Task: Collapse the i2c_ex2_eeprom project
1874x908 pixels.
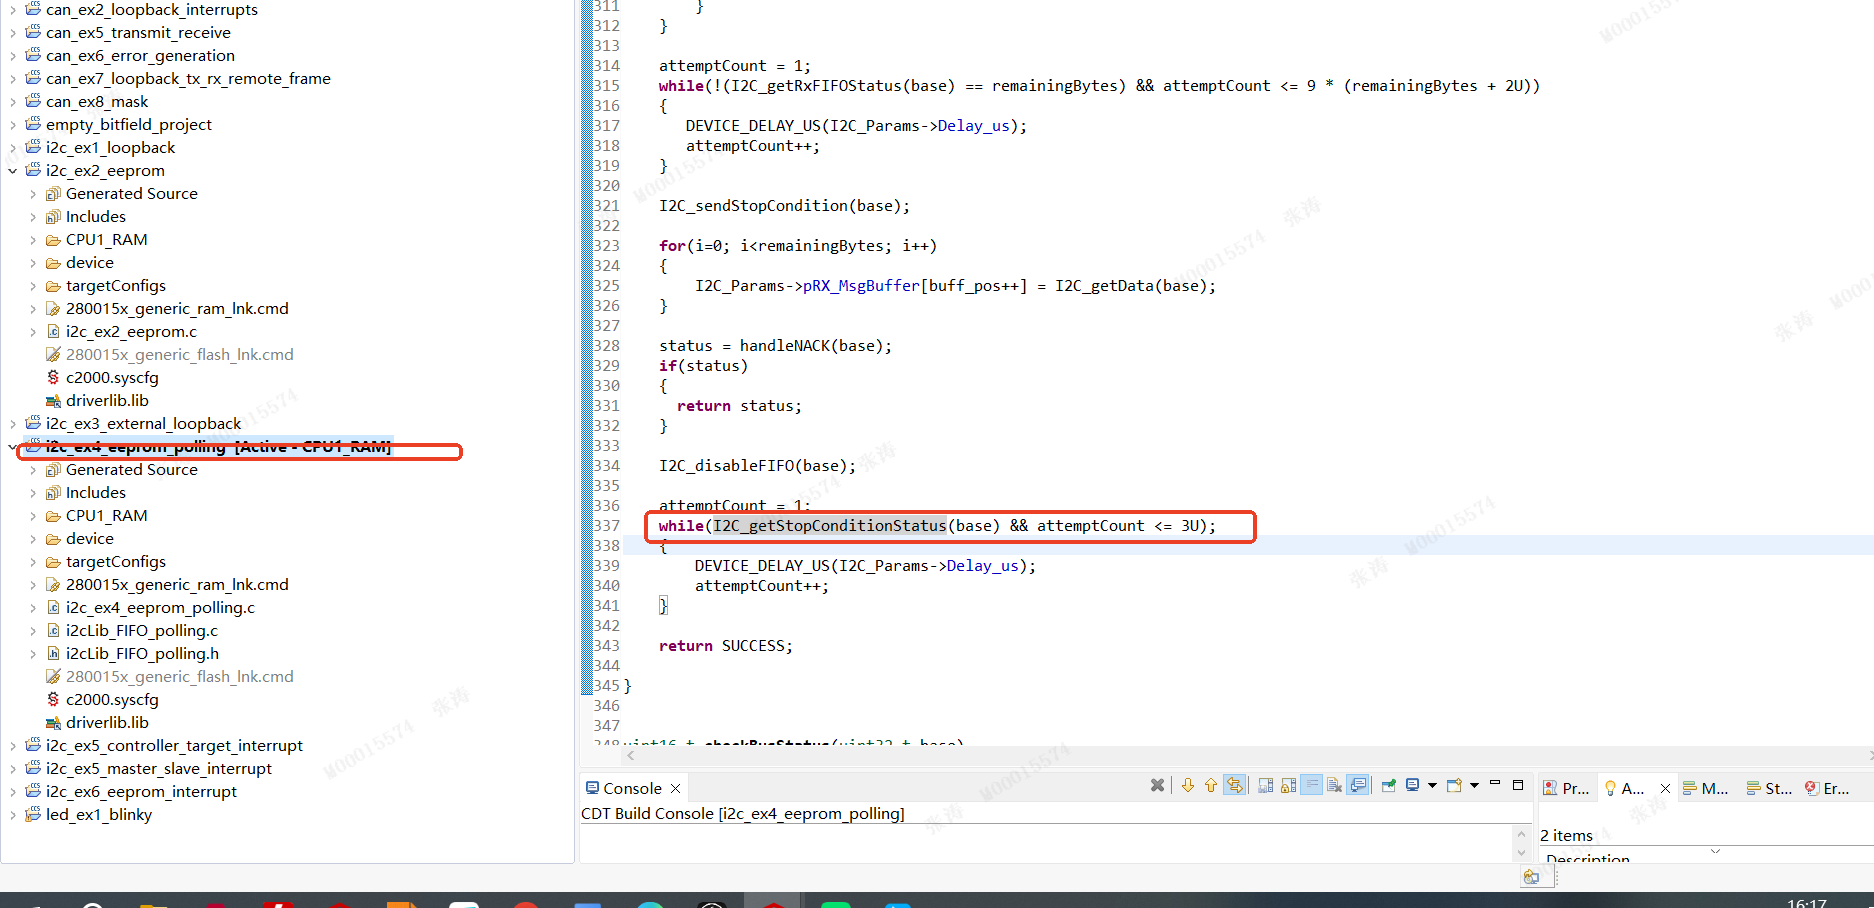Action: tap(12, 171)
